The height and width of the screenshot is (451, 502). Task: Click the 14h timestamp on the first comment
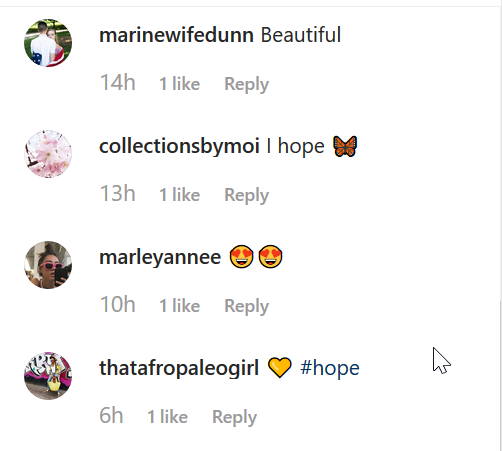point(118,83)
